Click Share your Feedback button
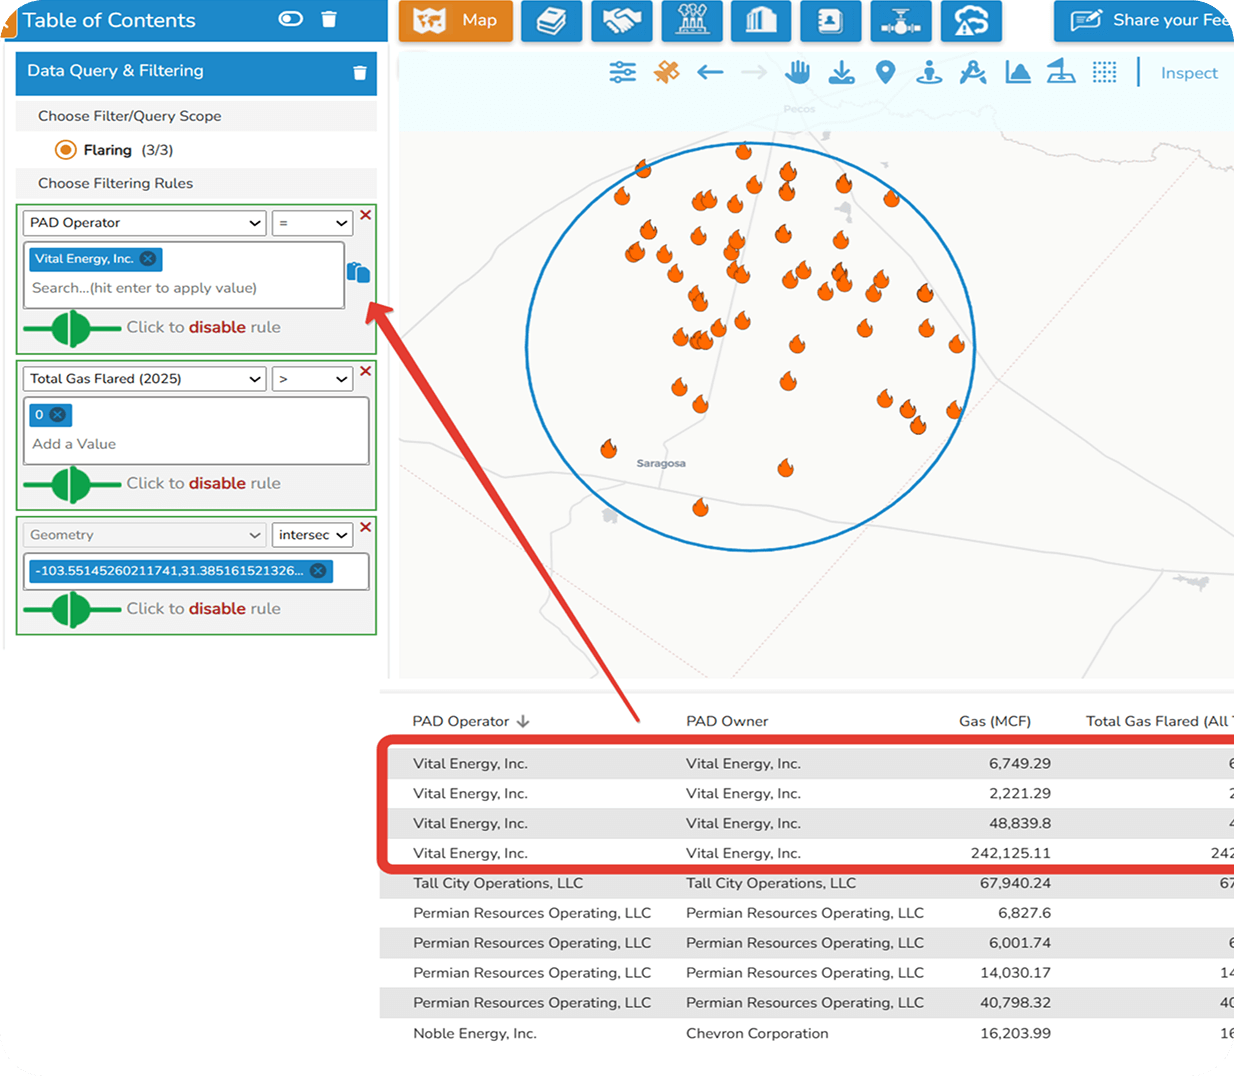1234x1076 pixels. pyautogui.click(x=1144, y=20)
